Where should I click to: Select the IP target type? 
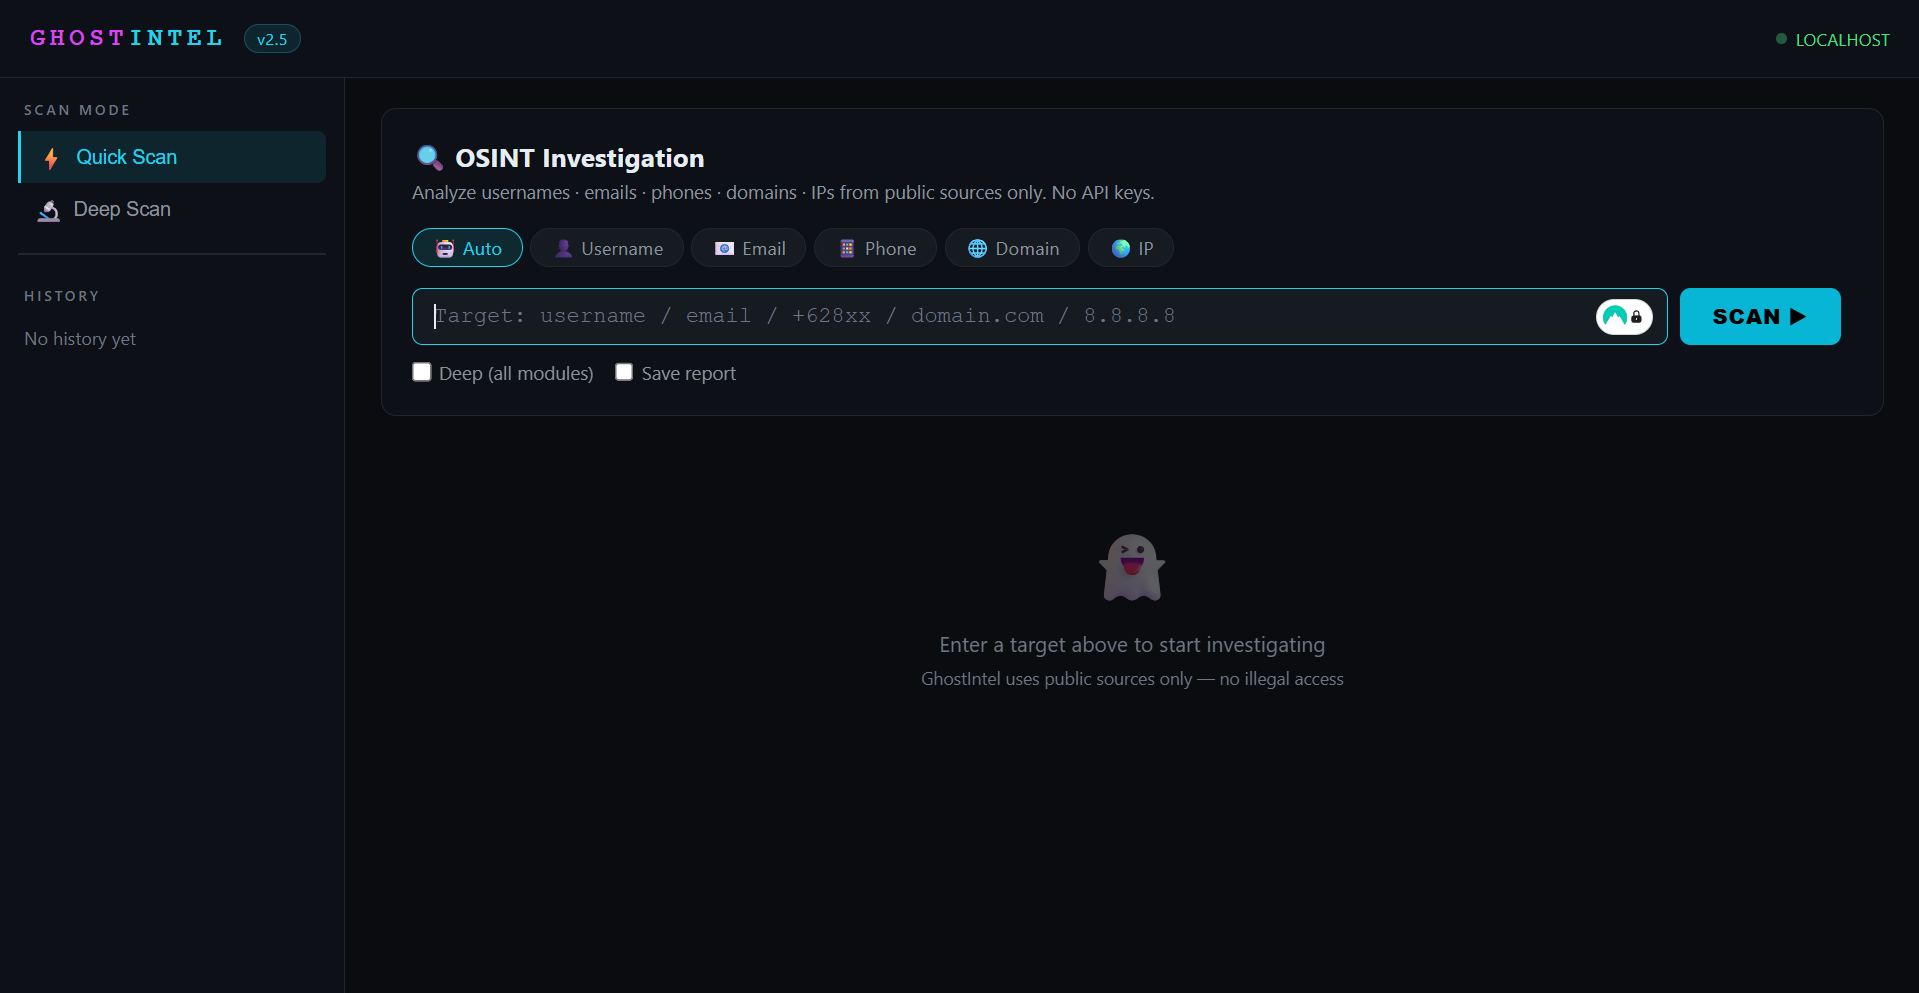tap(1130, 248)
